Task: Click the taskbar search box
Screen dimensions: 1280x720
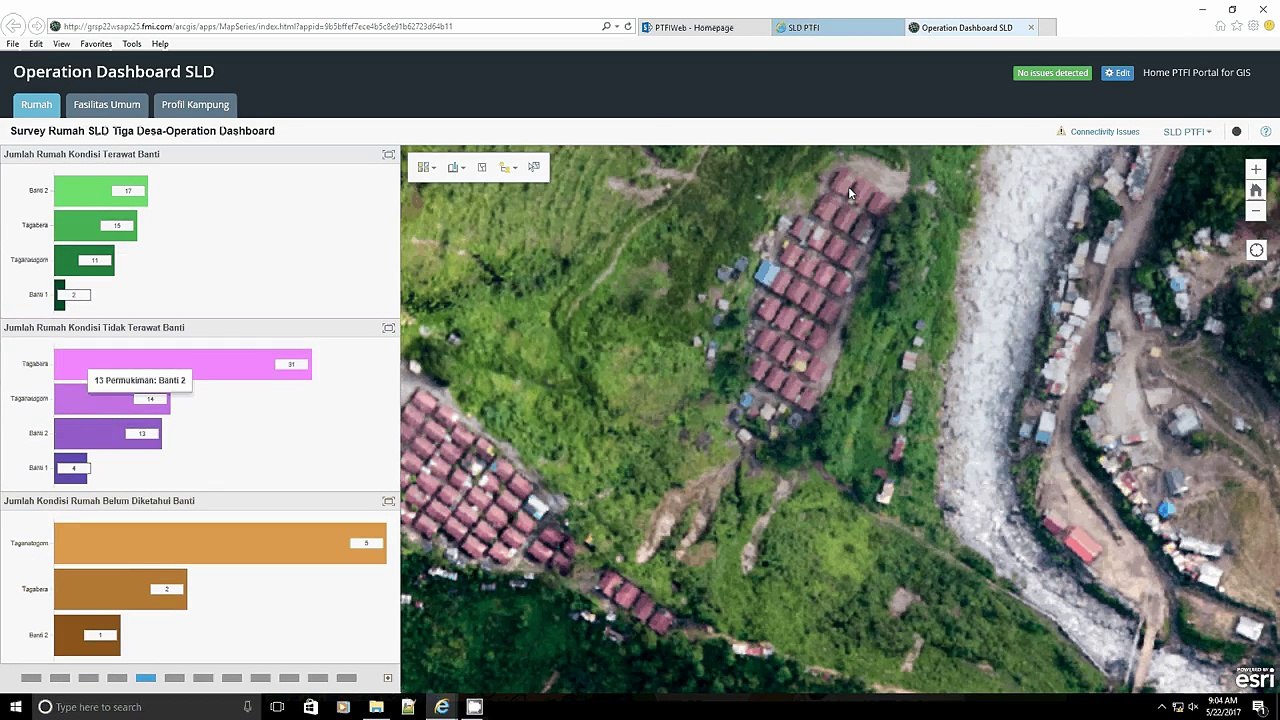Action: coord(145,707)
